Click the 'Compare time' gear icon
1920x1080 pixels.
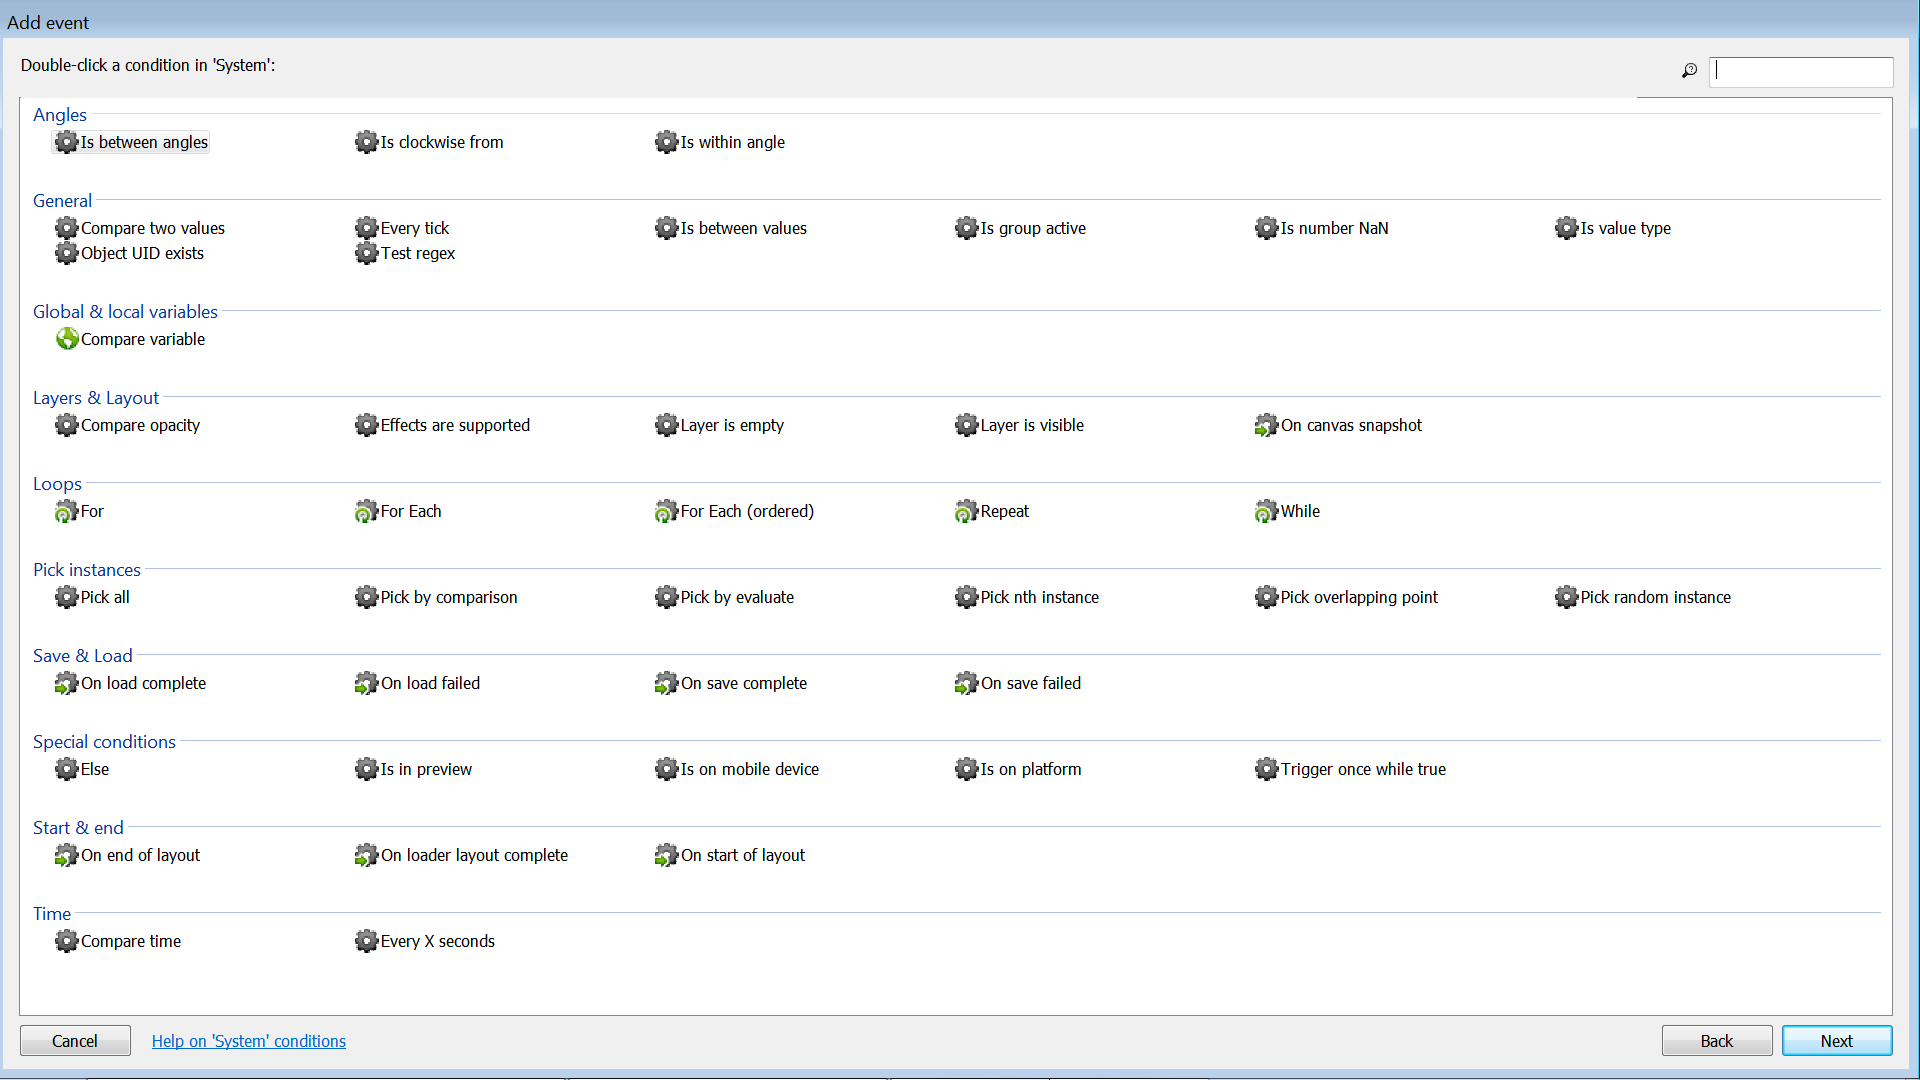(66, 941)
